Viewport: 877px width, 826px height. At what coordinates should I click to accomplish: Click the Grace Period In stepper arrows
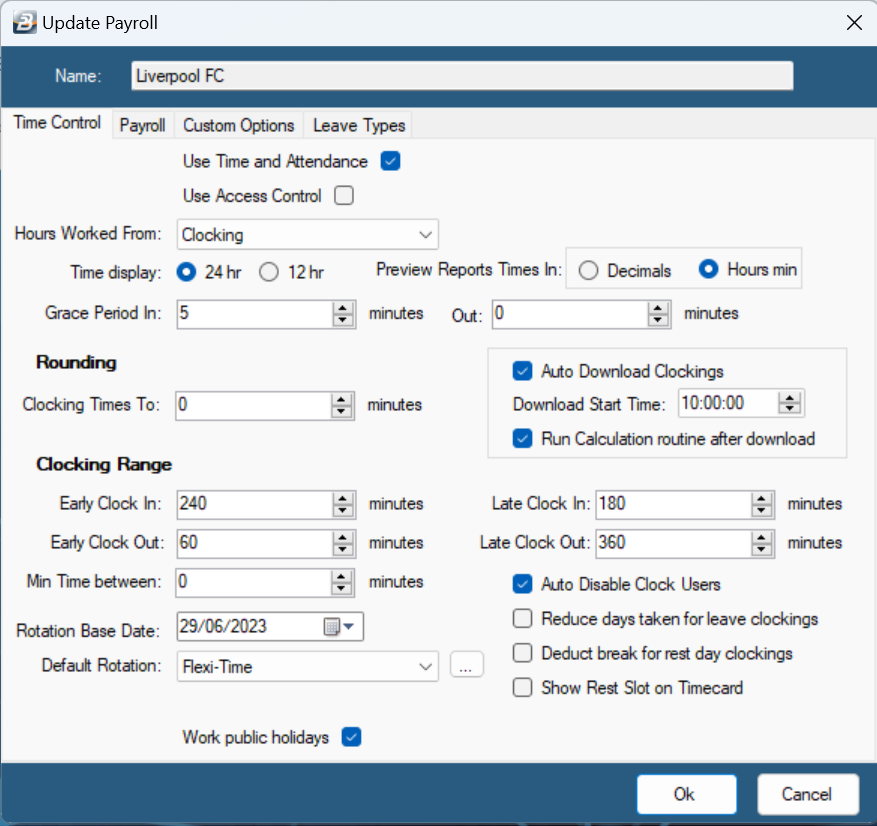343,314
